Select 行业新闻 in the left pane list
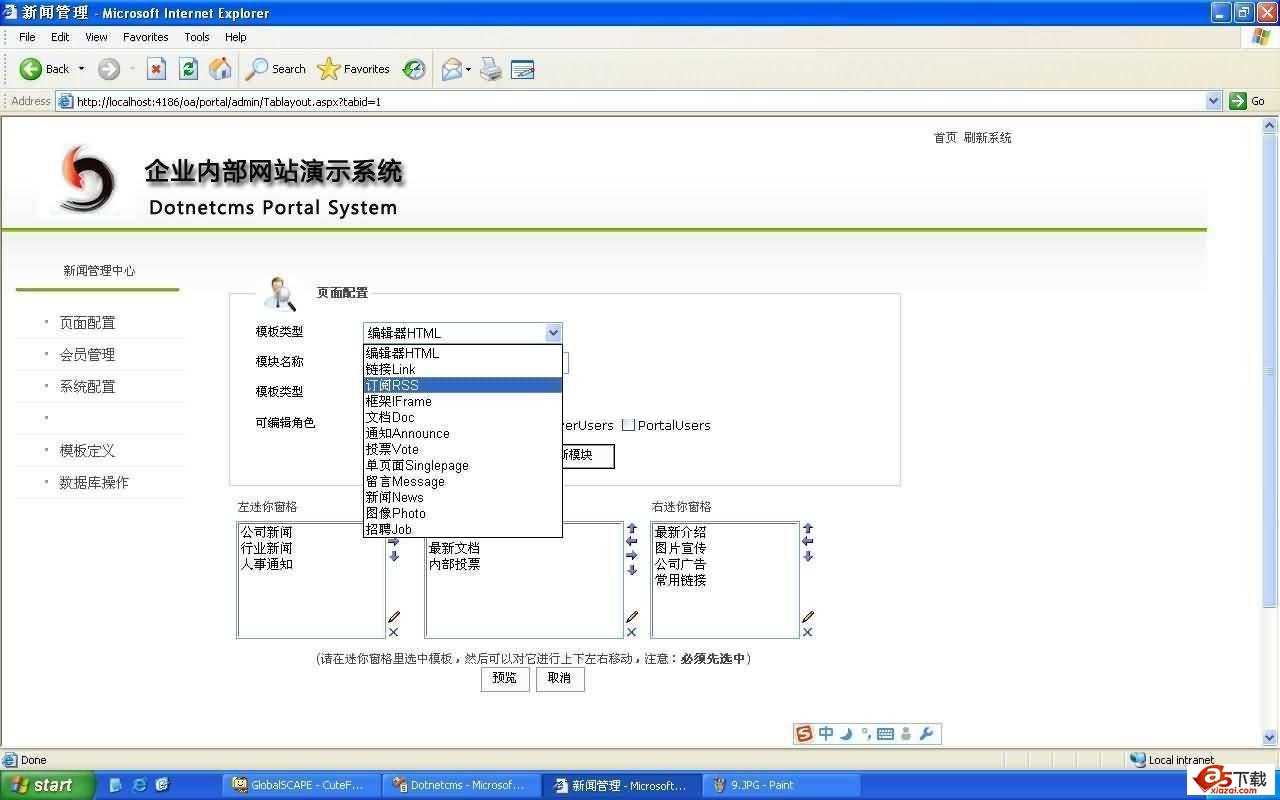 point(266,549)
